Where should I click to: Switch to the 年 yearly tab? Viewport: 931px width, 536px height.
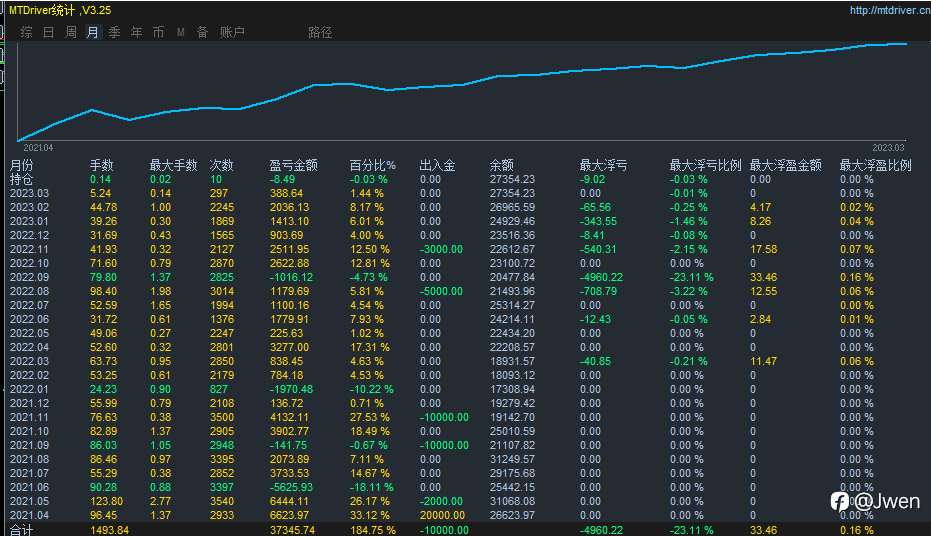point(137,32)
